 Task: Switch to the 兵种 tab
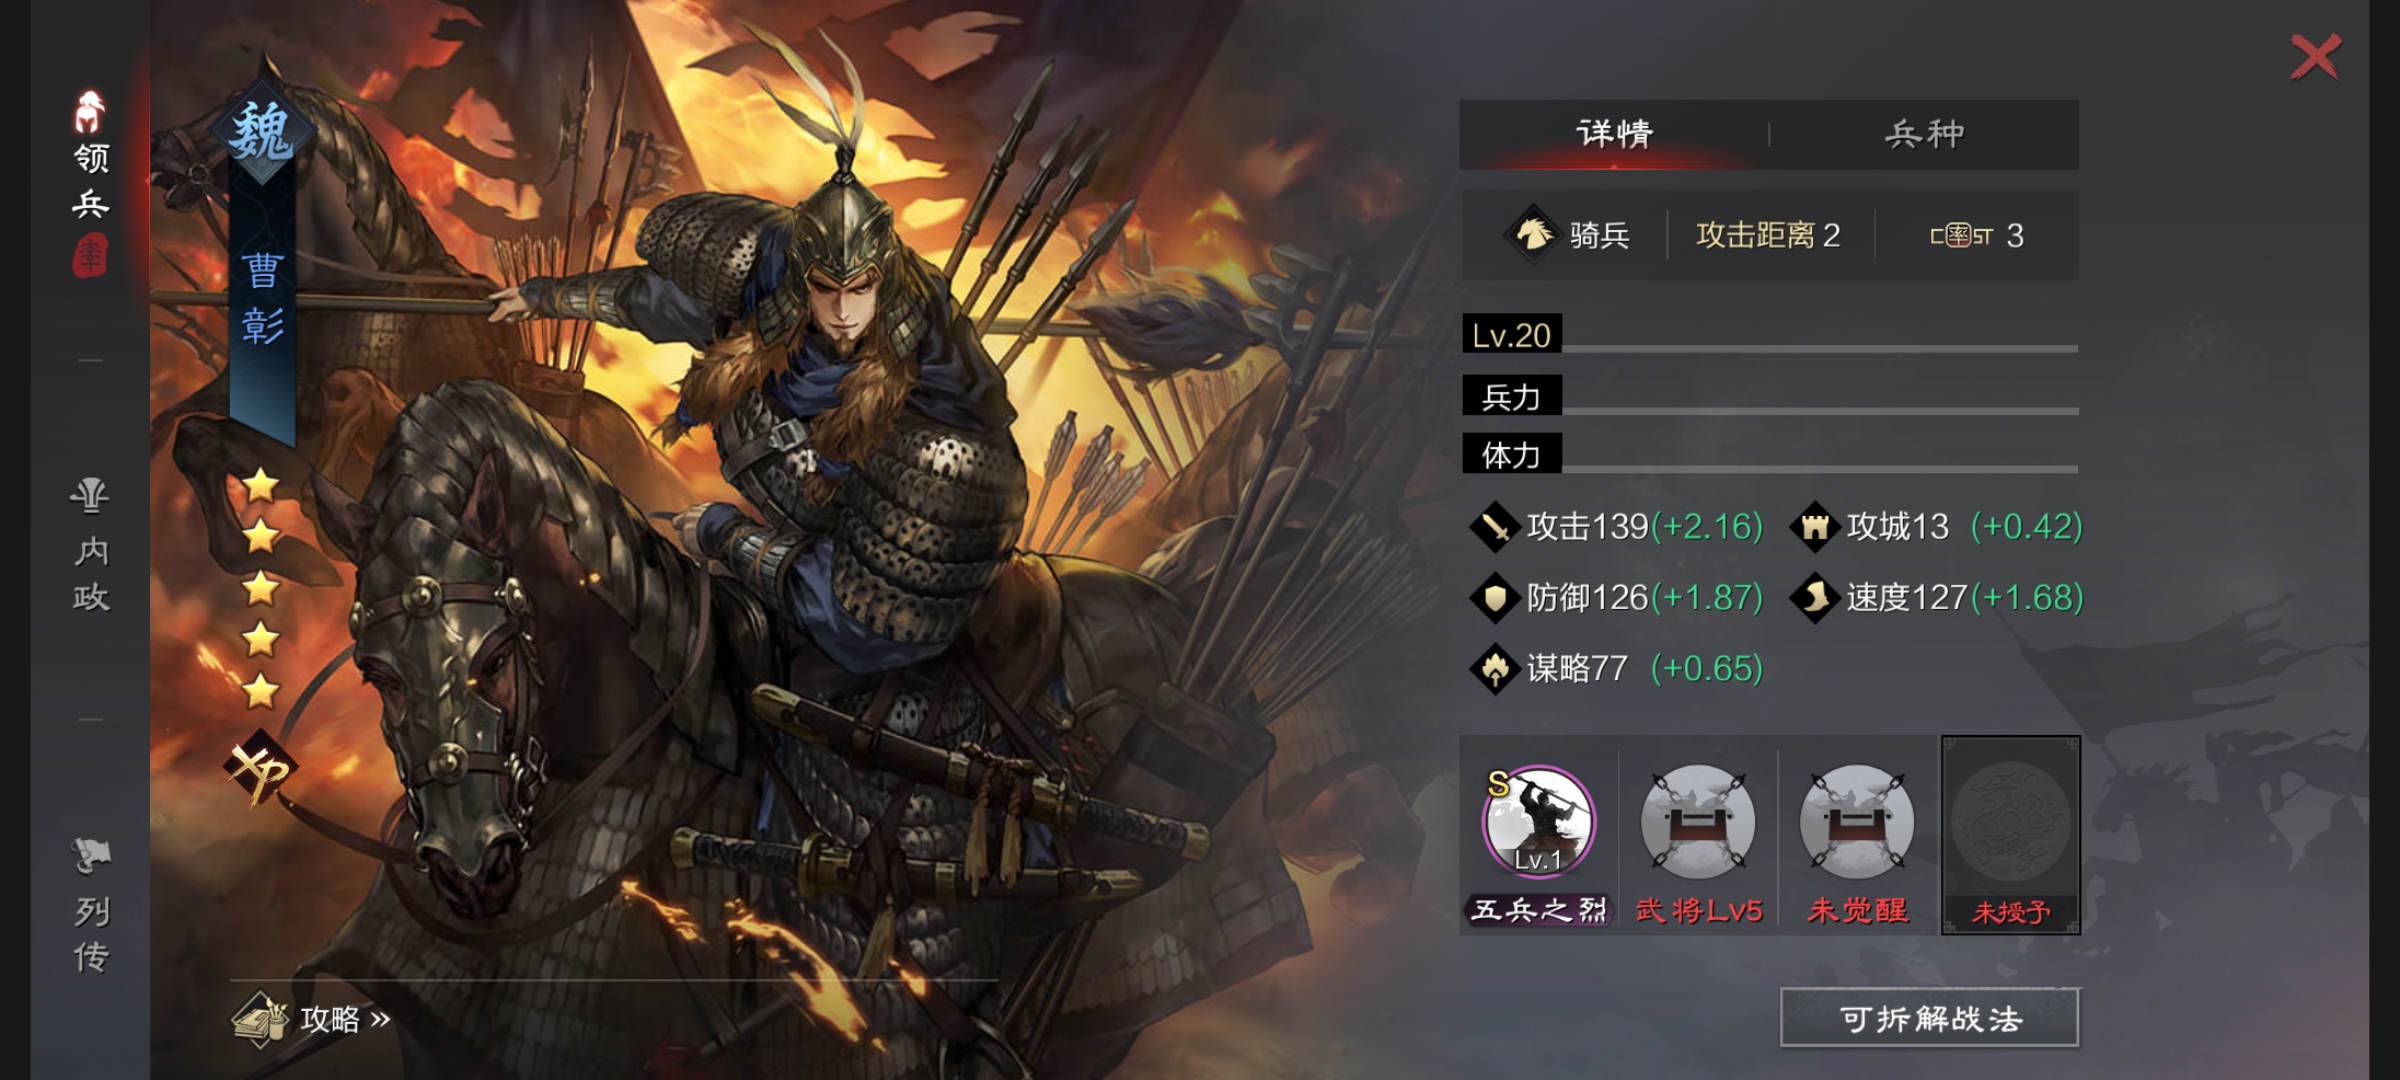tap(1925, 134)
